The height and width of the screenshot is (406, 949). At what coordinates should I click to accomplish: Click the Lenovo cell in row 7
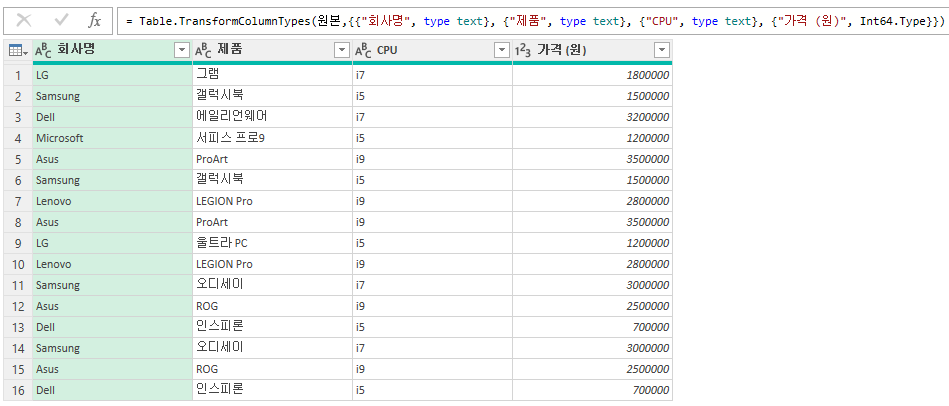pos(113,201)
